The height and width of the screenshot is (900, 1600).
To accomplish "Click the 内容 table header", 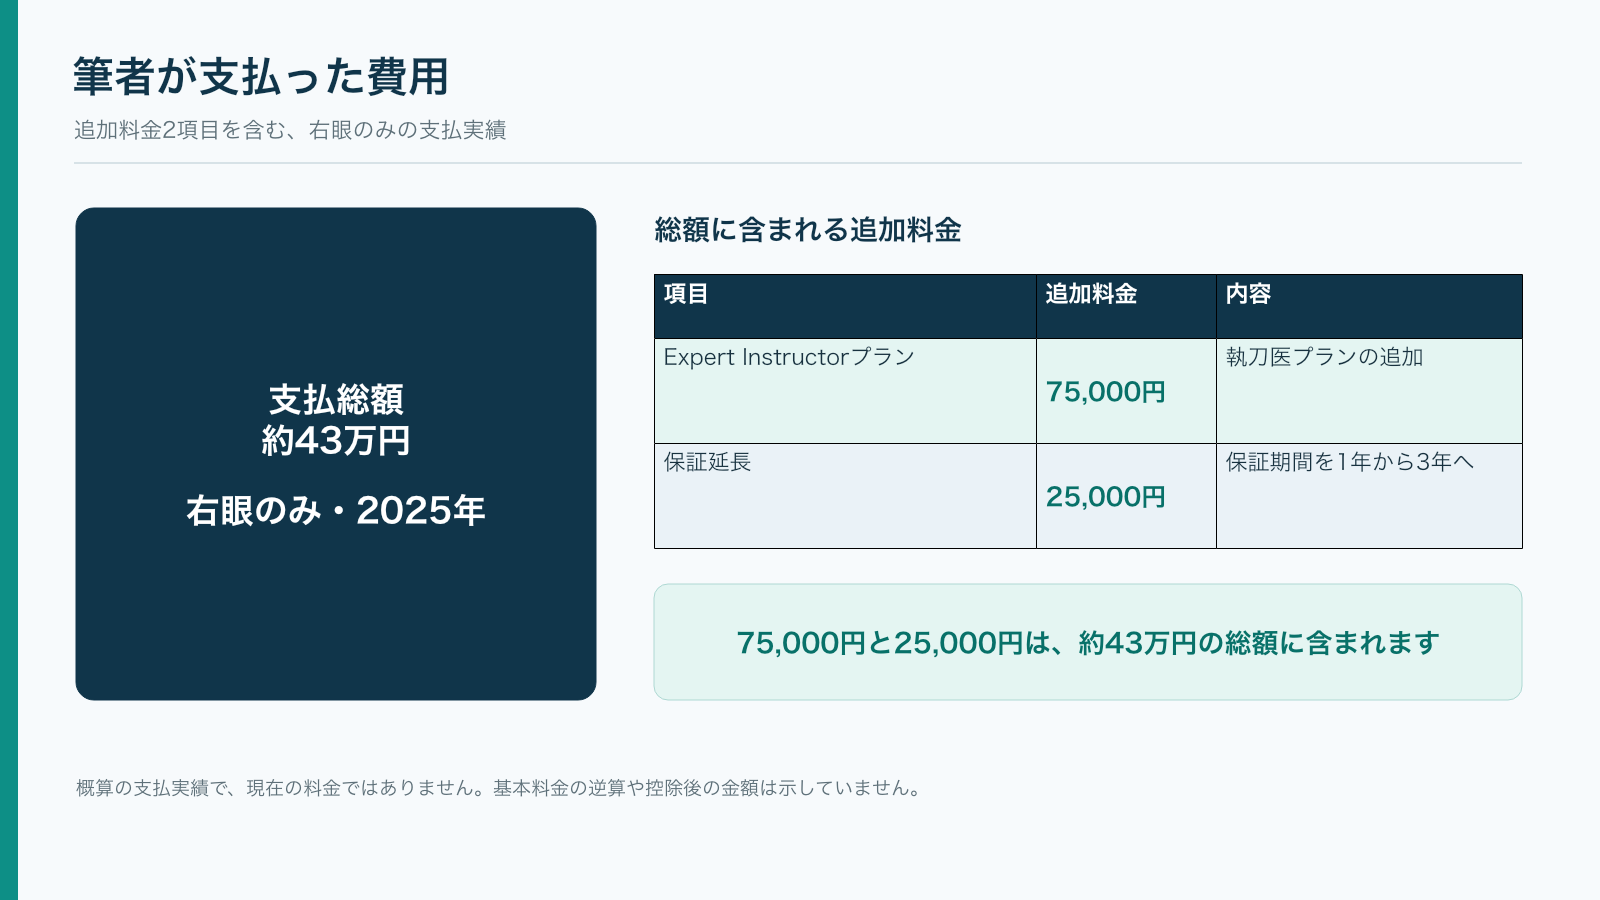I will 1369,306.
